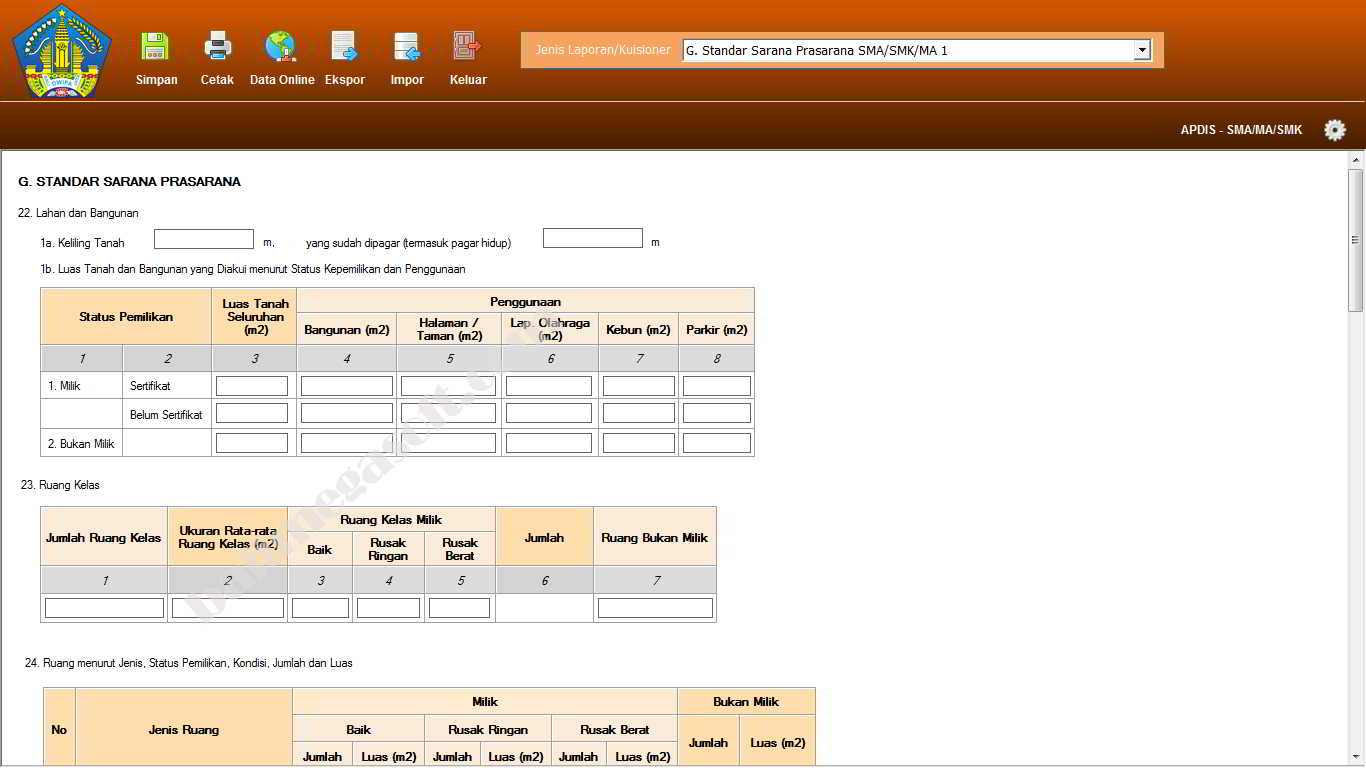1366x768 pixels.
Task: Open settings gear icon next to APDIS
Action: point(1334,130)
